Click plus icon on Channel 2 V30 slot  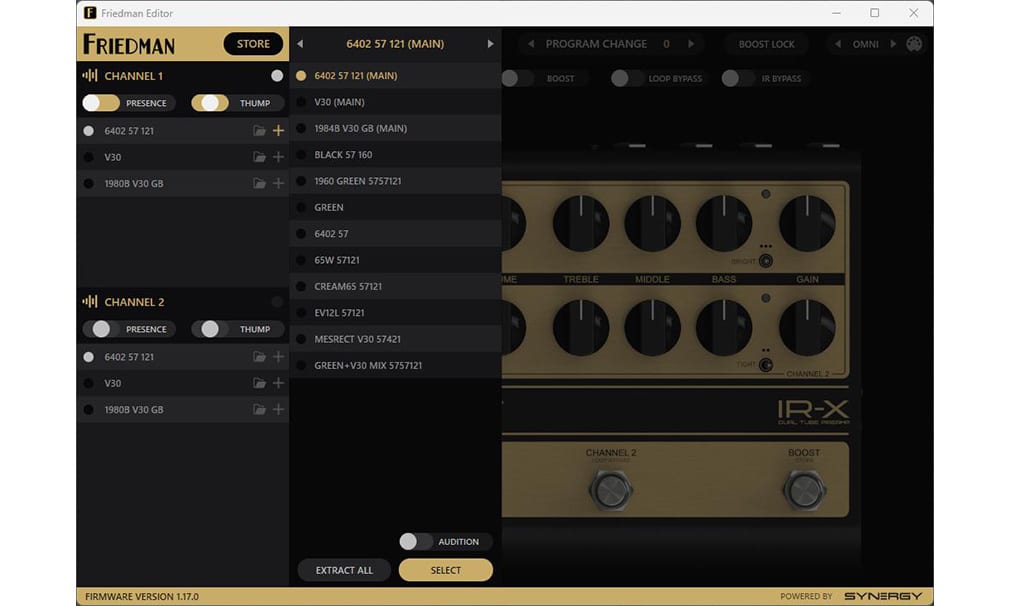(278, 383)
